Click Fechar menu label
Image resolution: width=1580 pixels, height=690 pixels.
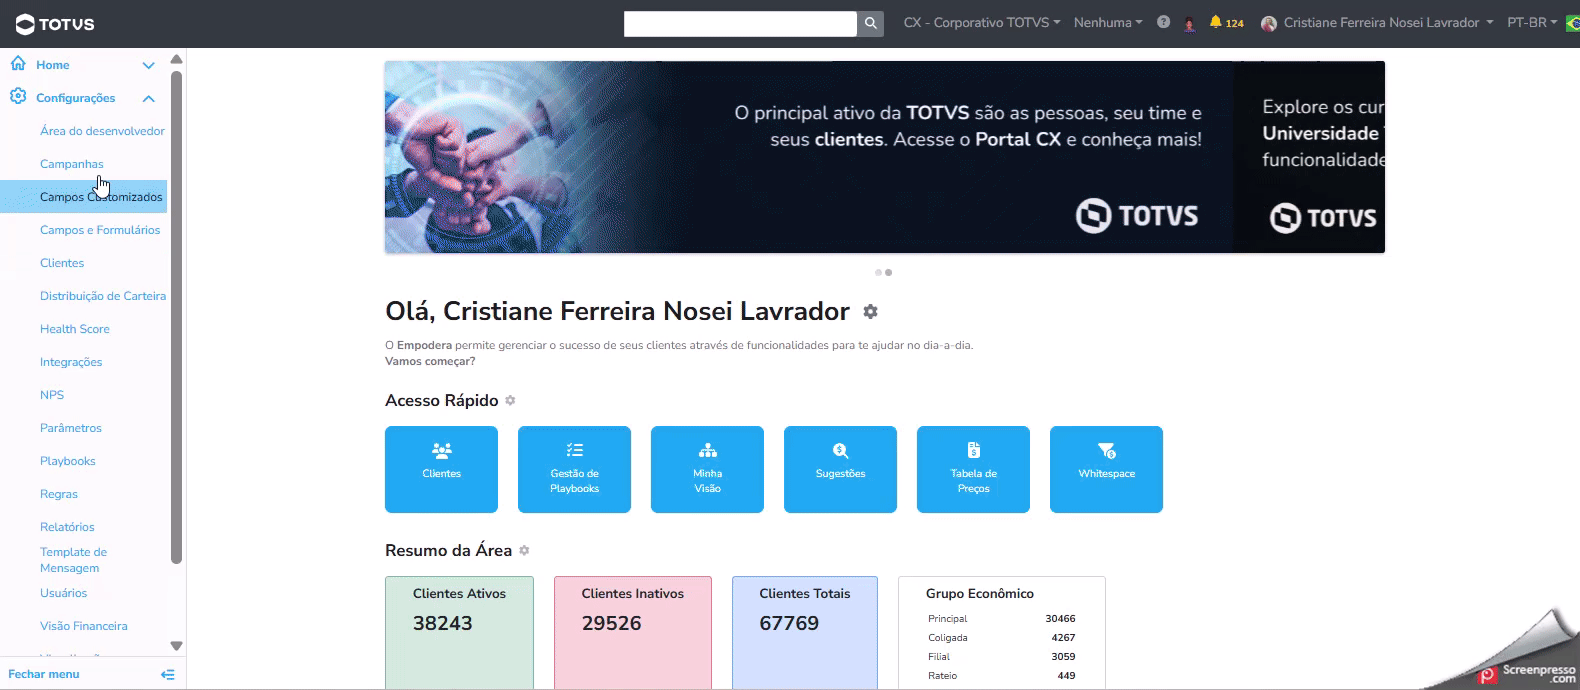click(44, 674)
